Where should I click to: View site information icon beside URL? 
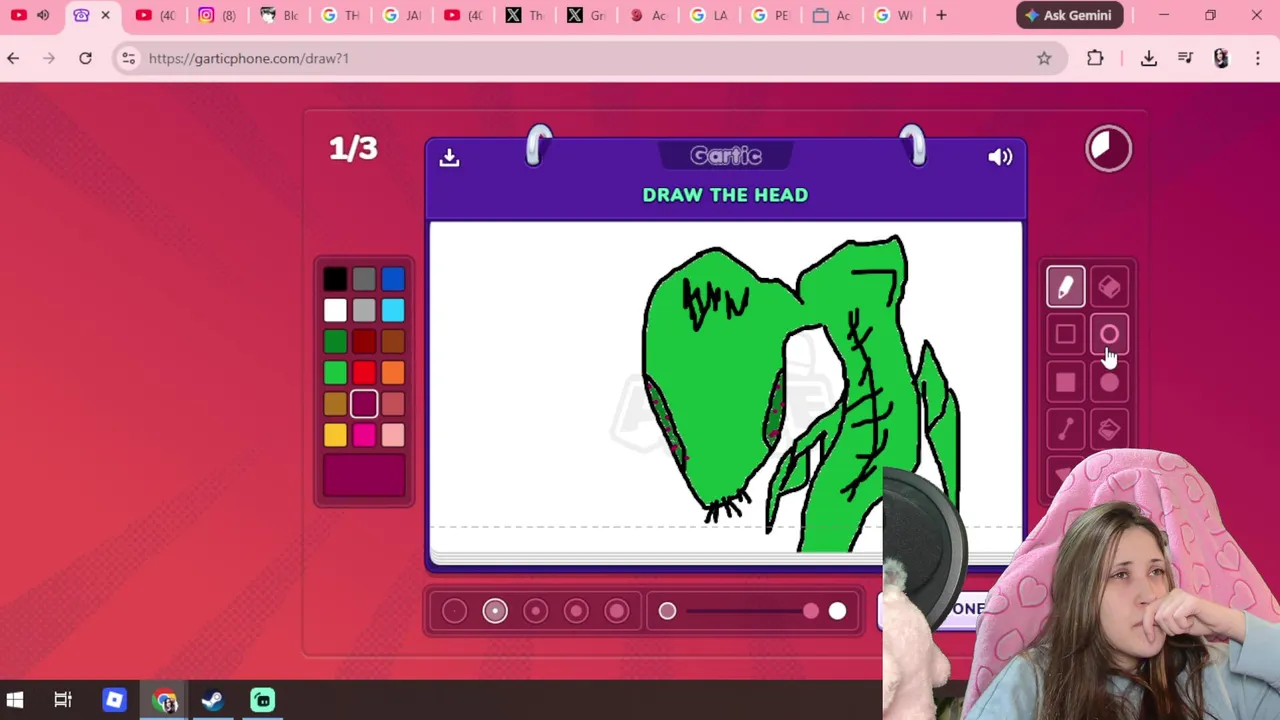pyautogui.click(x=128, y=58)
